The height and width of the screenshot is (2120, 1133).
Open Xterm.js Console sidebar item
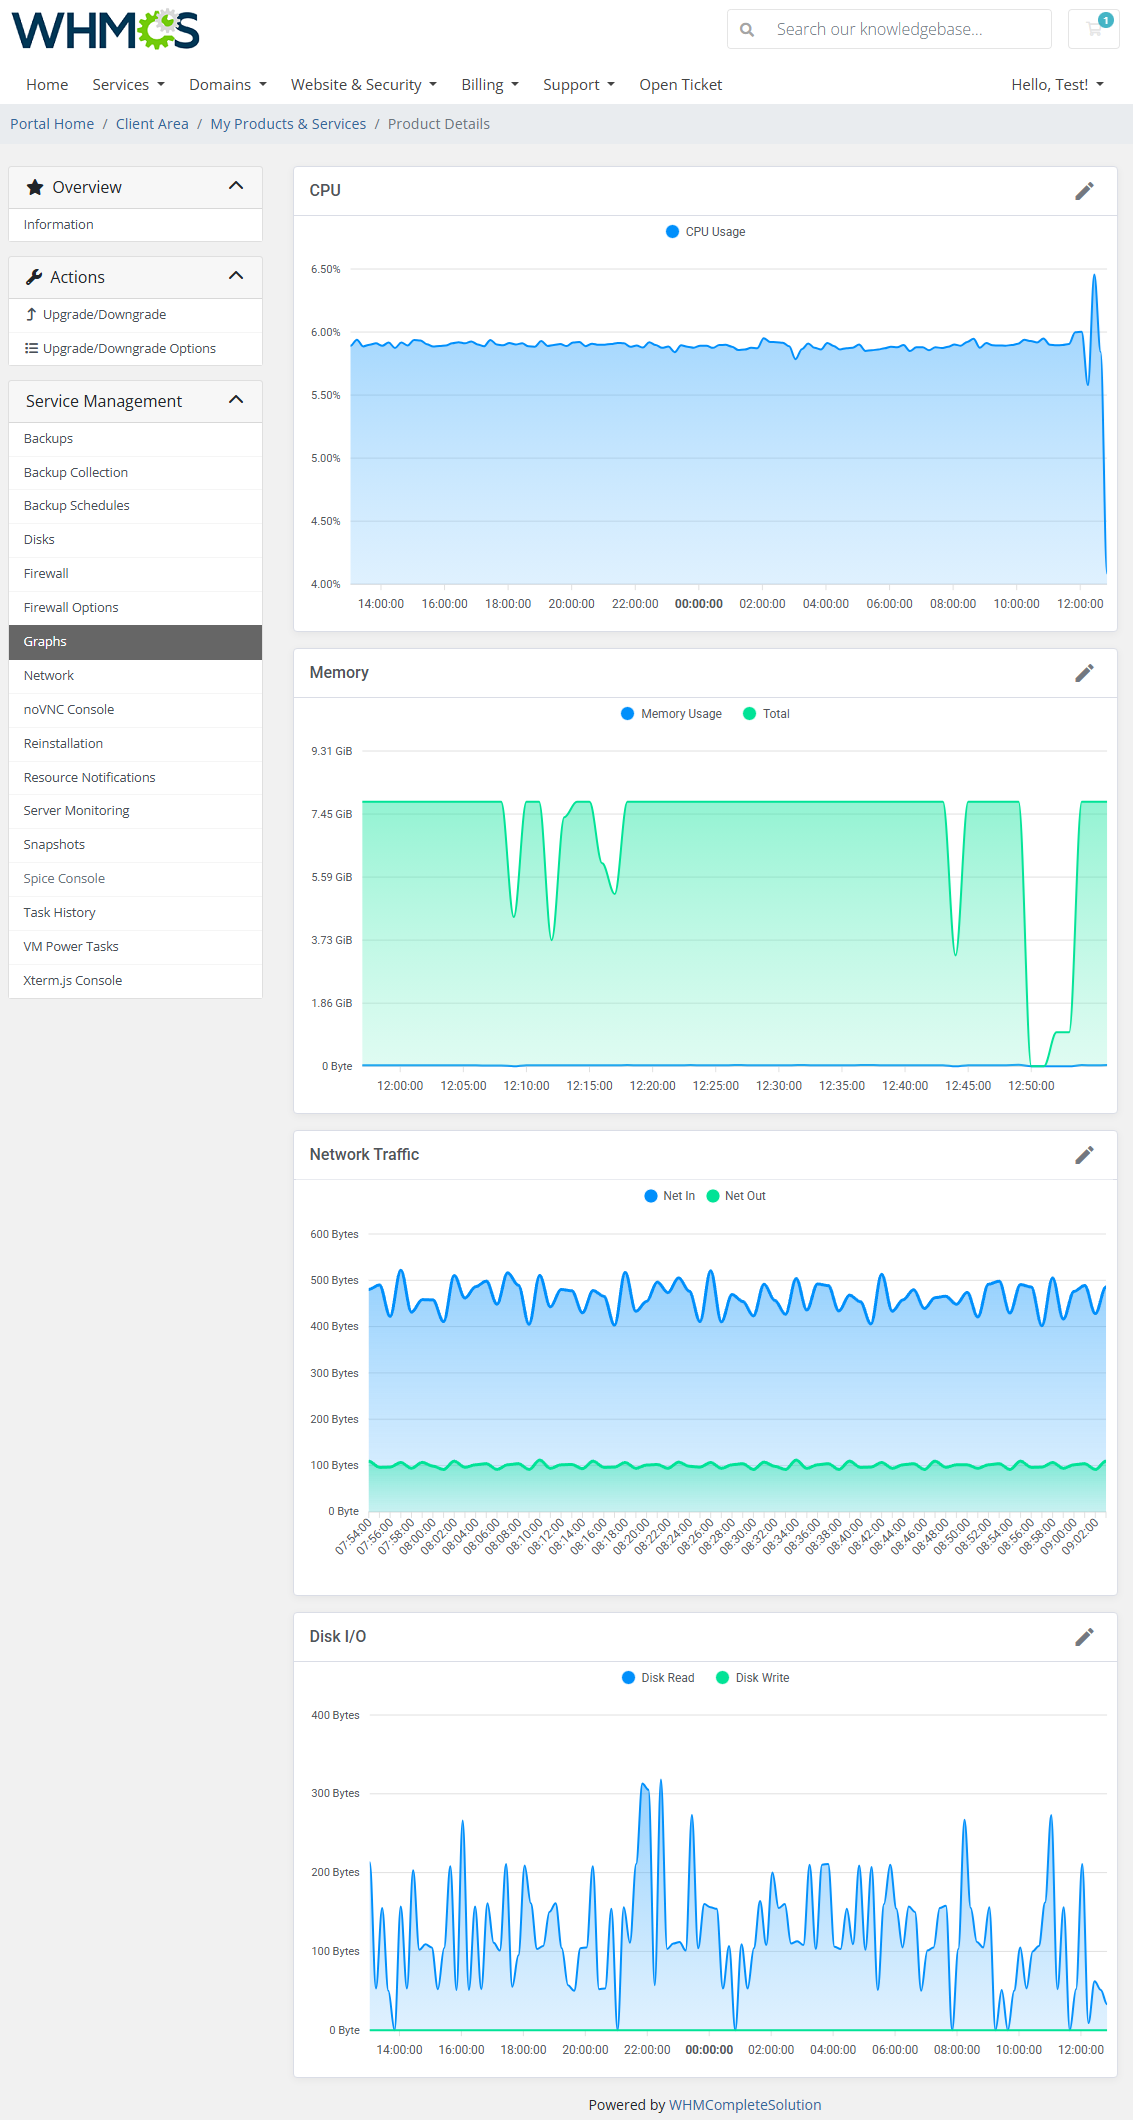[135, 981]
